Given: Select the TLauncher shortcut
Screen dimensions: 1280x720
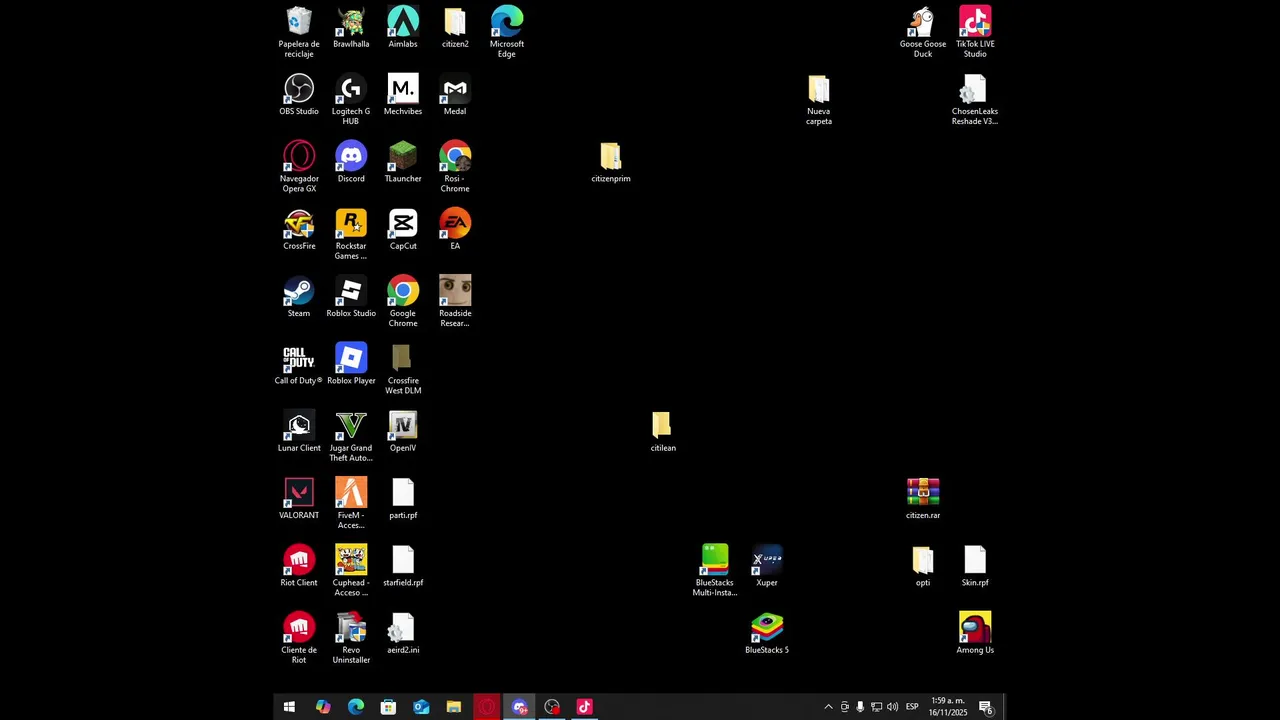Looking at the screenshot, I should tap(403, 161).
